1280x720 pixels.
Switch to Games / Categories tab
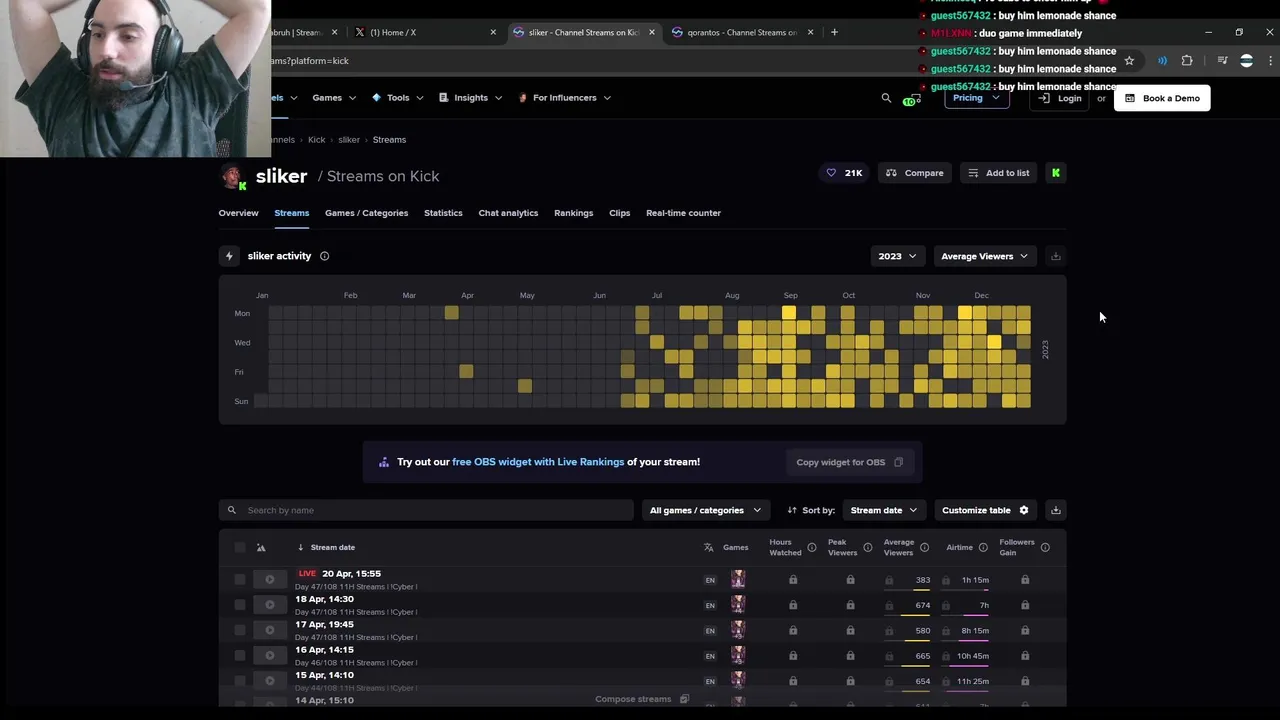coord(366,213)
